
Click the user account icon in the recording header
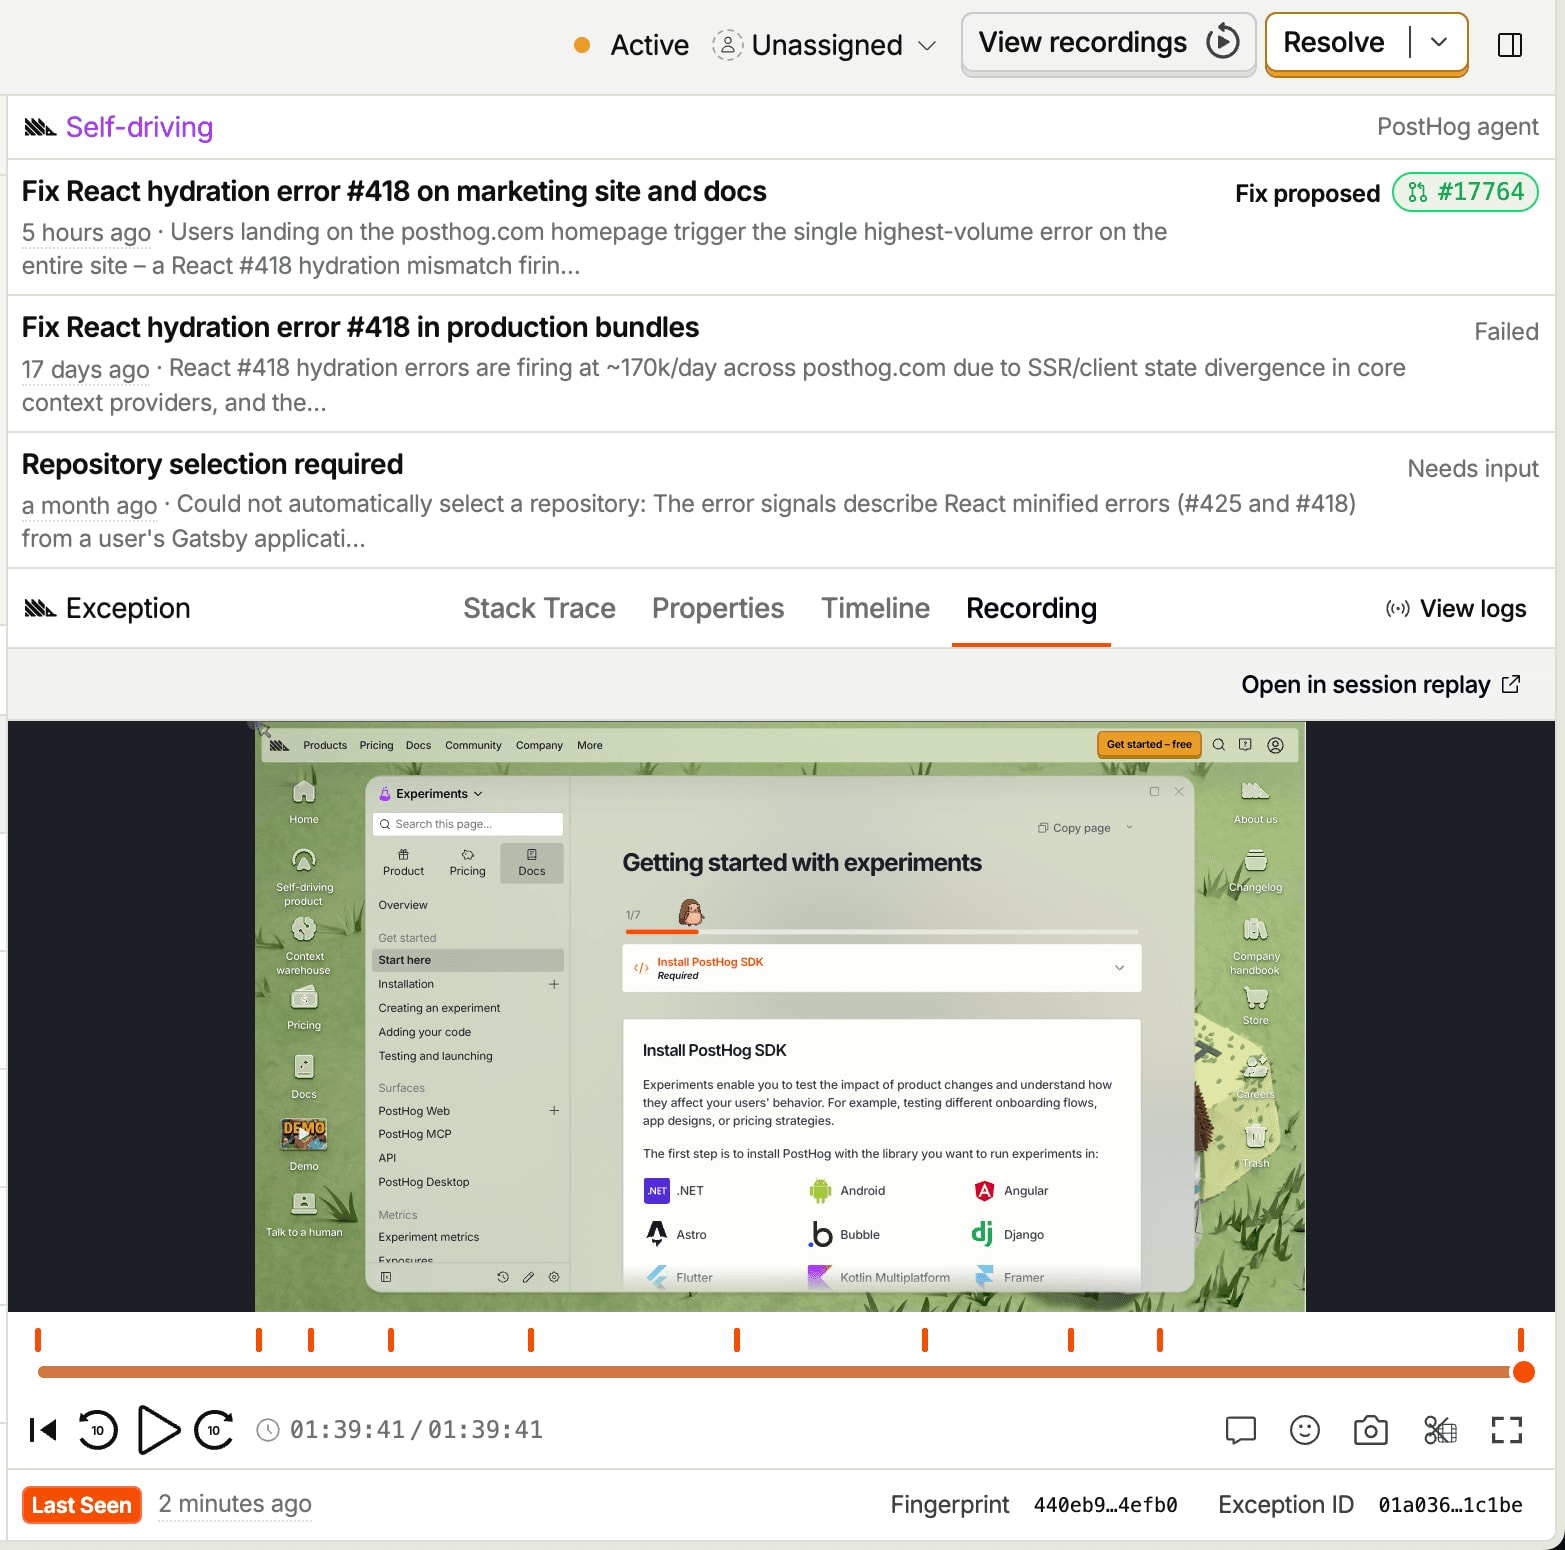[x=1275, y=745]
